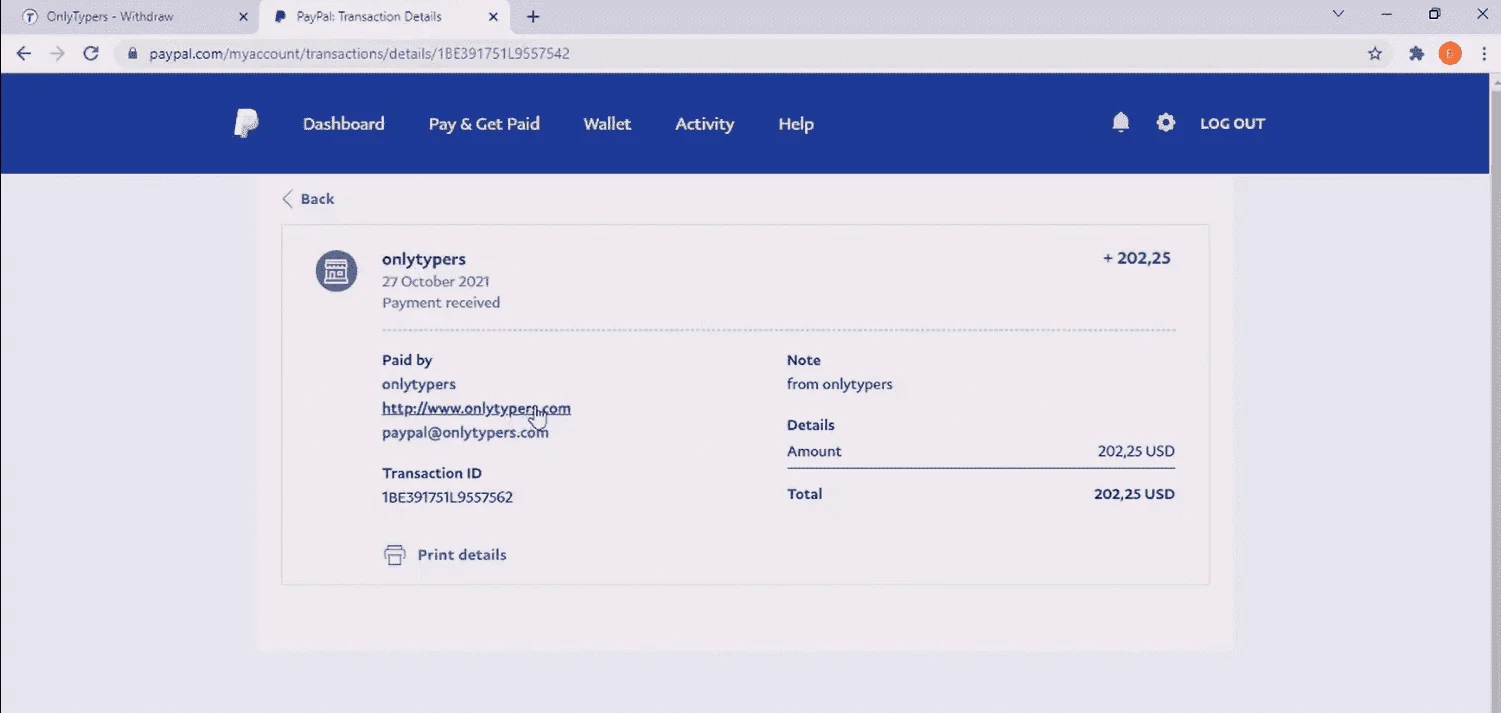The height and width of the screenshot is (713, 1501).
Task: Click the onlytypers heading name
Action: coord(424,259)
